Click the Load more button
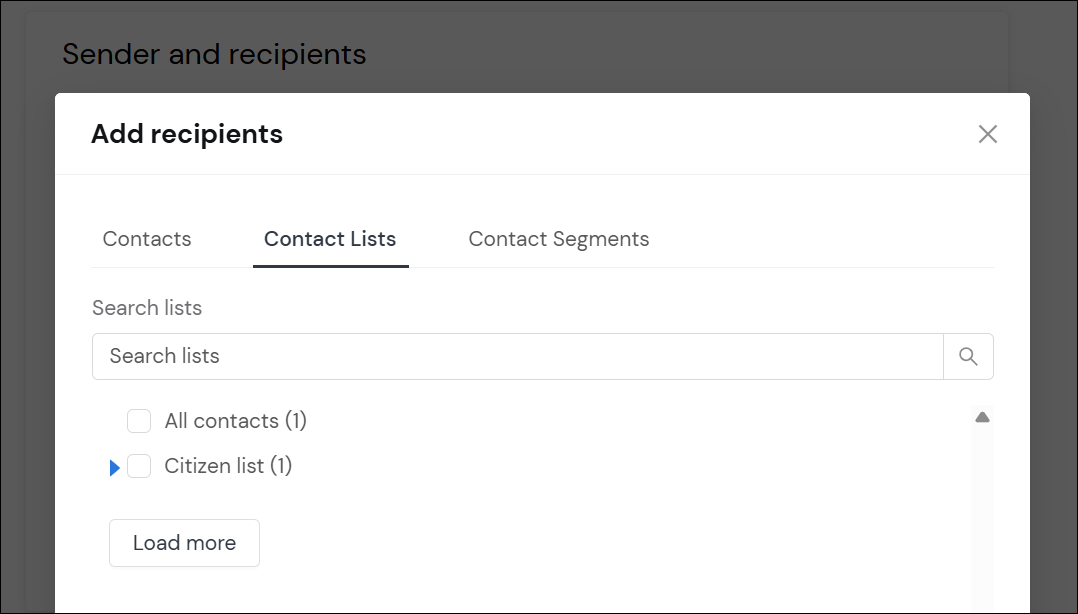This screenshot has height=614, width=1078. (x=184, y=542)
